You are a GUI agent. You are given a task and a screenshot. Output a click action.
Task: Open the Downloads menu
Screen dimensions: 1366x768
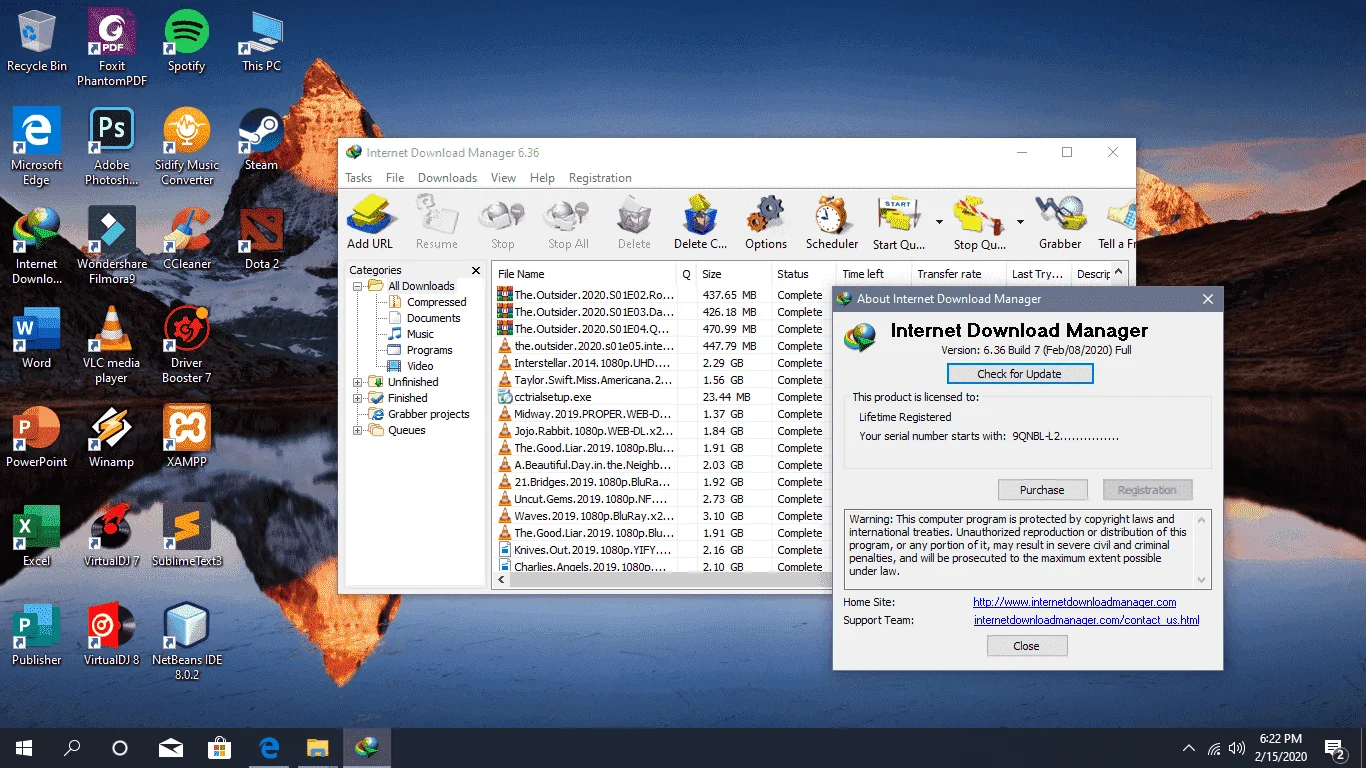click(447, 178)
